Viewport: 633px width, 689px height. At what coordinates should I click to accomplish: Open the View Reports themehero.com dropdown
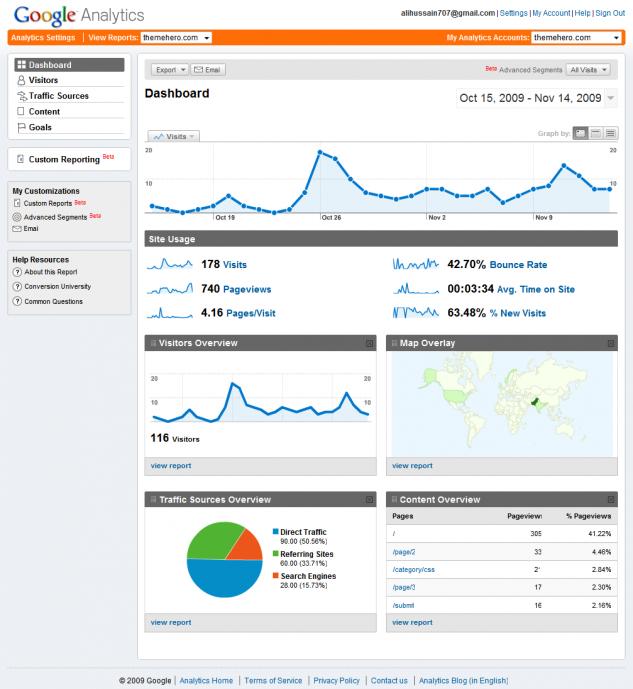tap(176, 38)
